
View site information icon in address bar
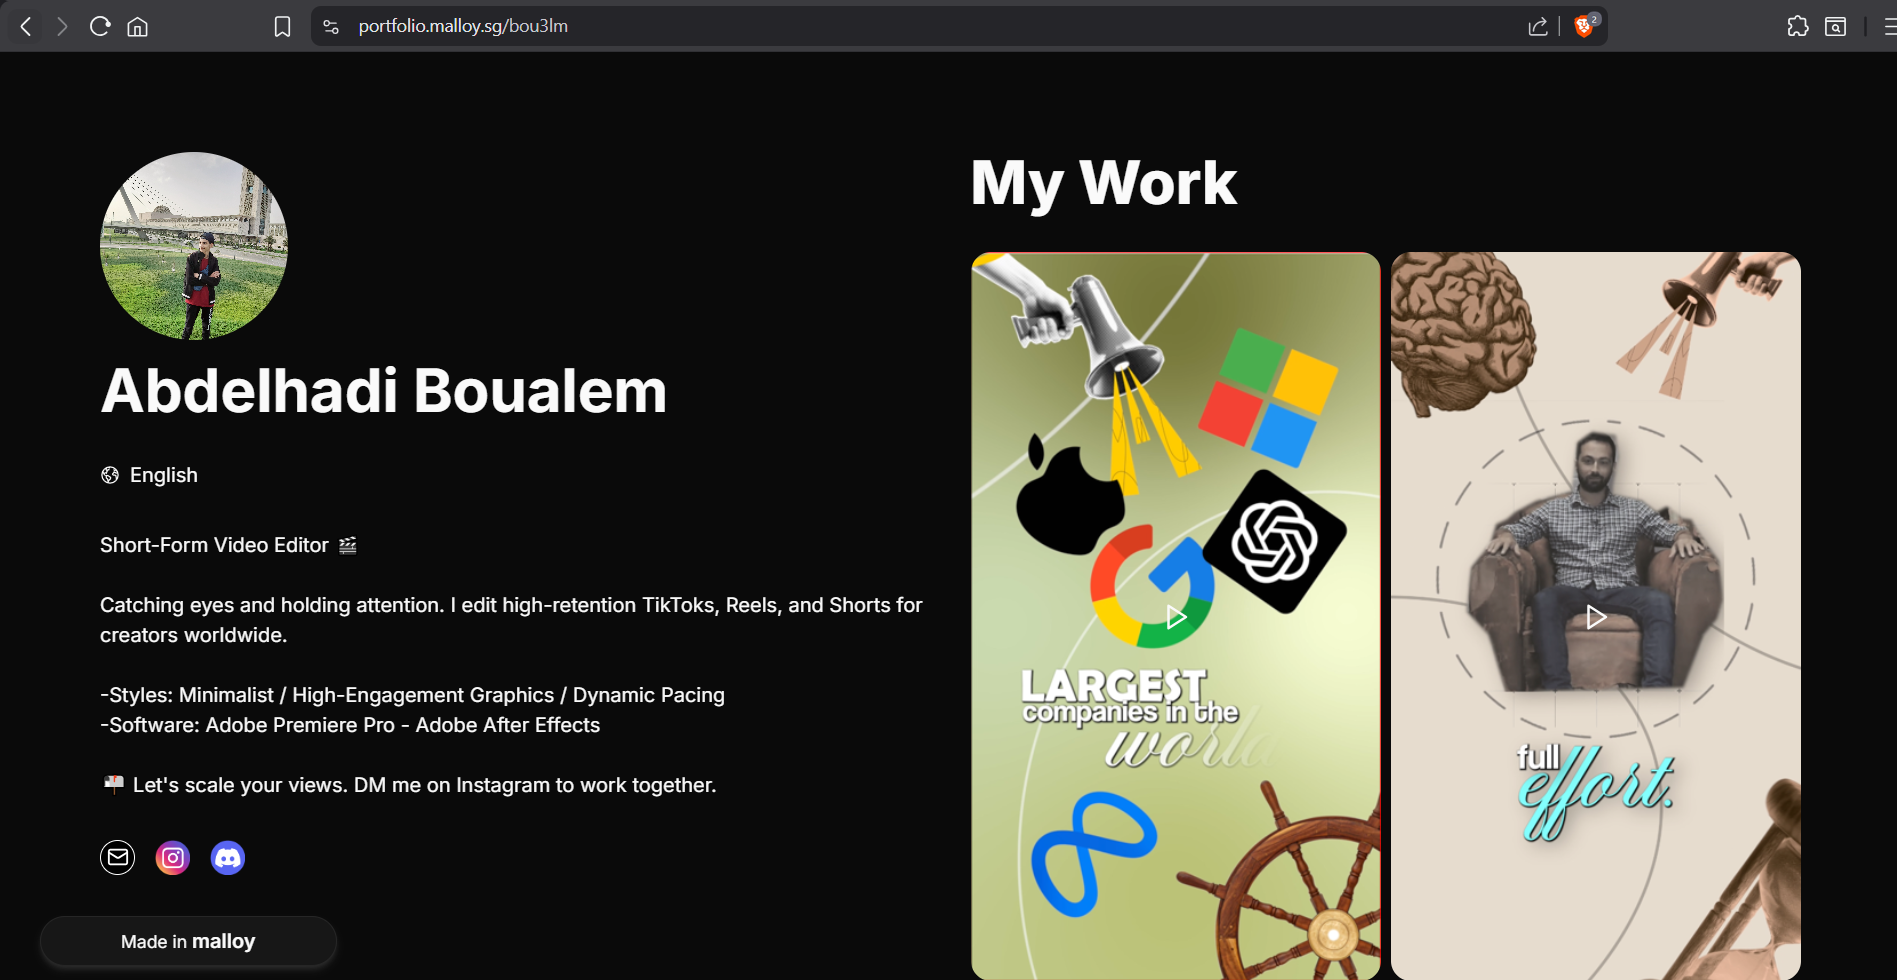[331, 26]
